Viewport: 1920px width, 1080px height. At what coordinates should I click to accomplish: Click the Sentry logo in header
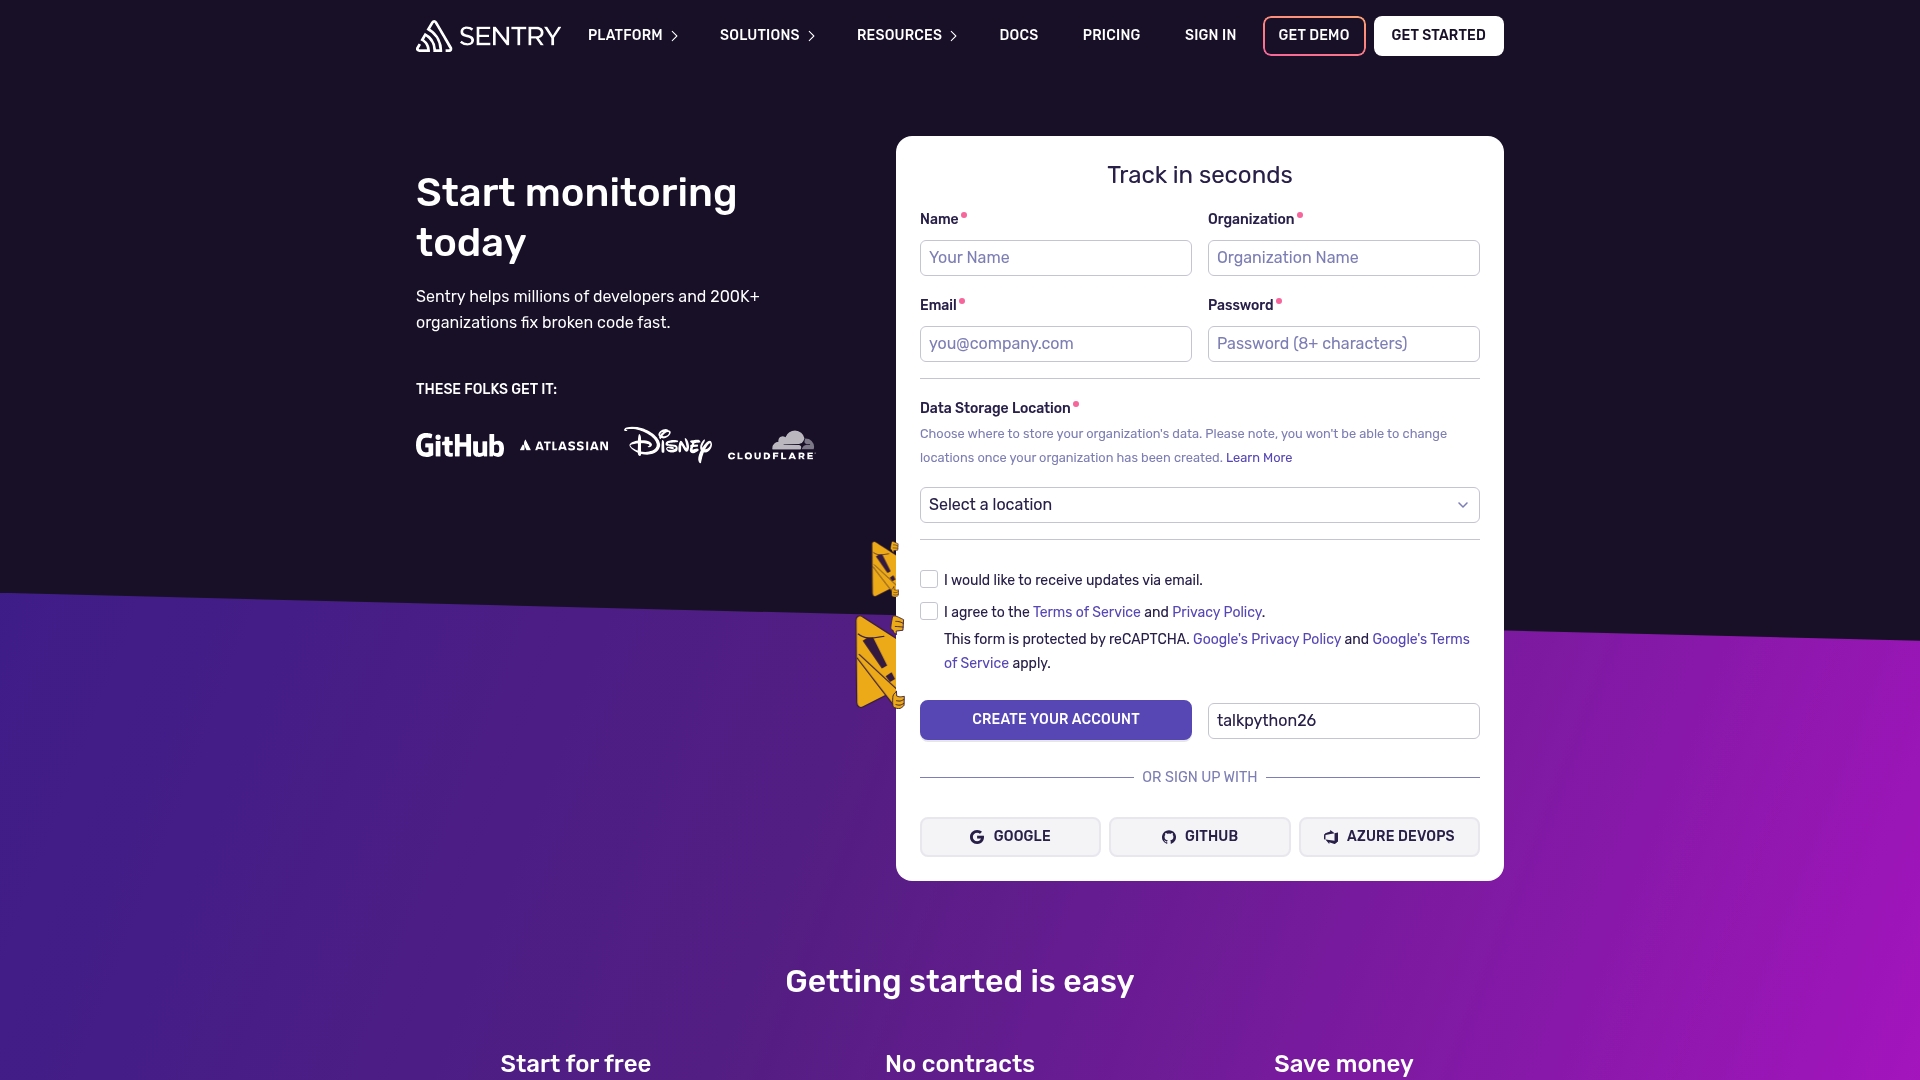(x=488, y=36)
